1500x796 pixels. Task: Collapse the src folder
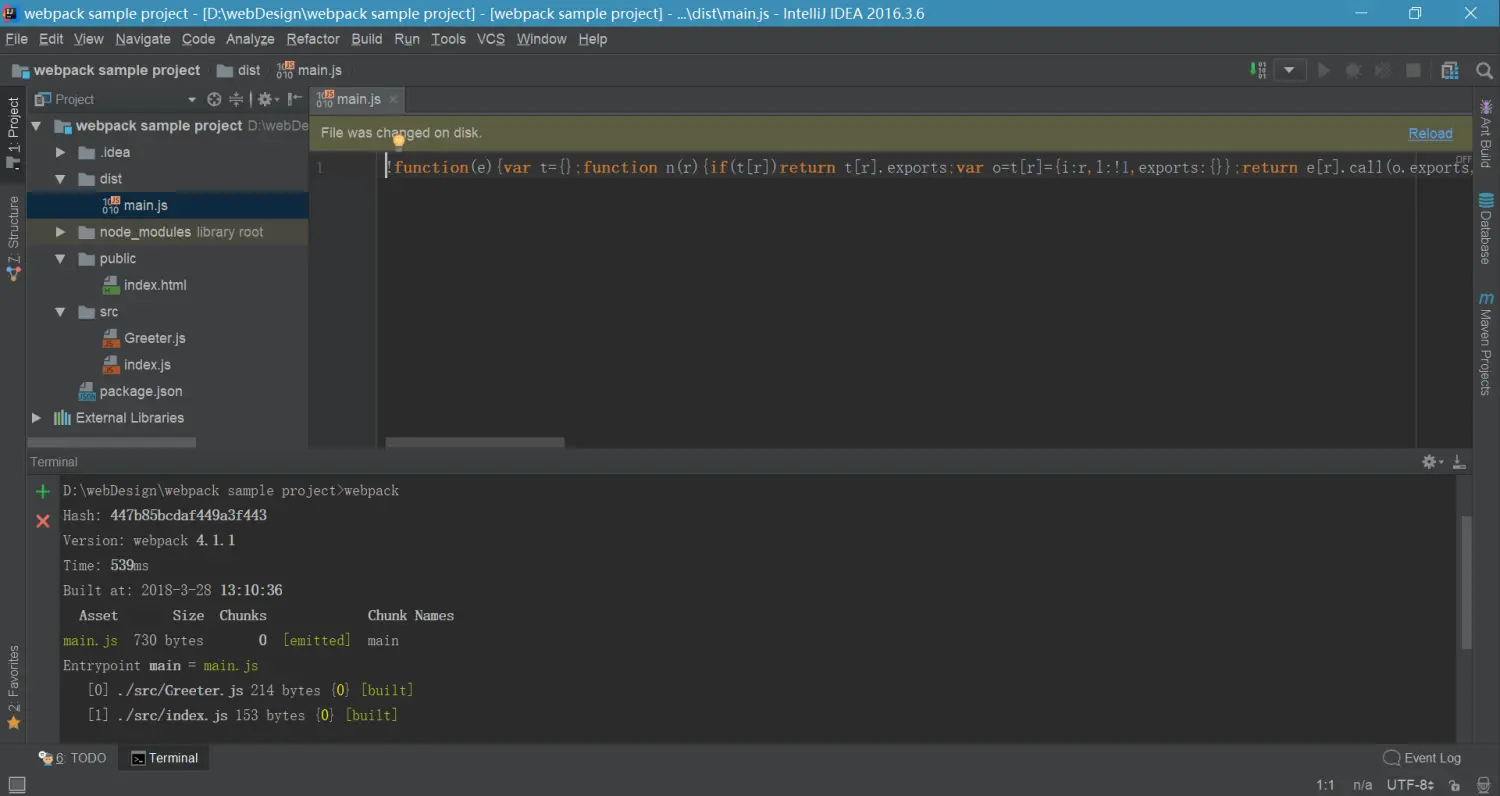[61, 312]
